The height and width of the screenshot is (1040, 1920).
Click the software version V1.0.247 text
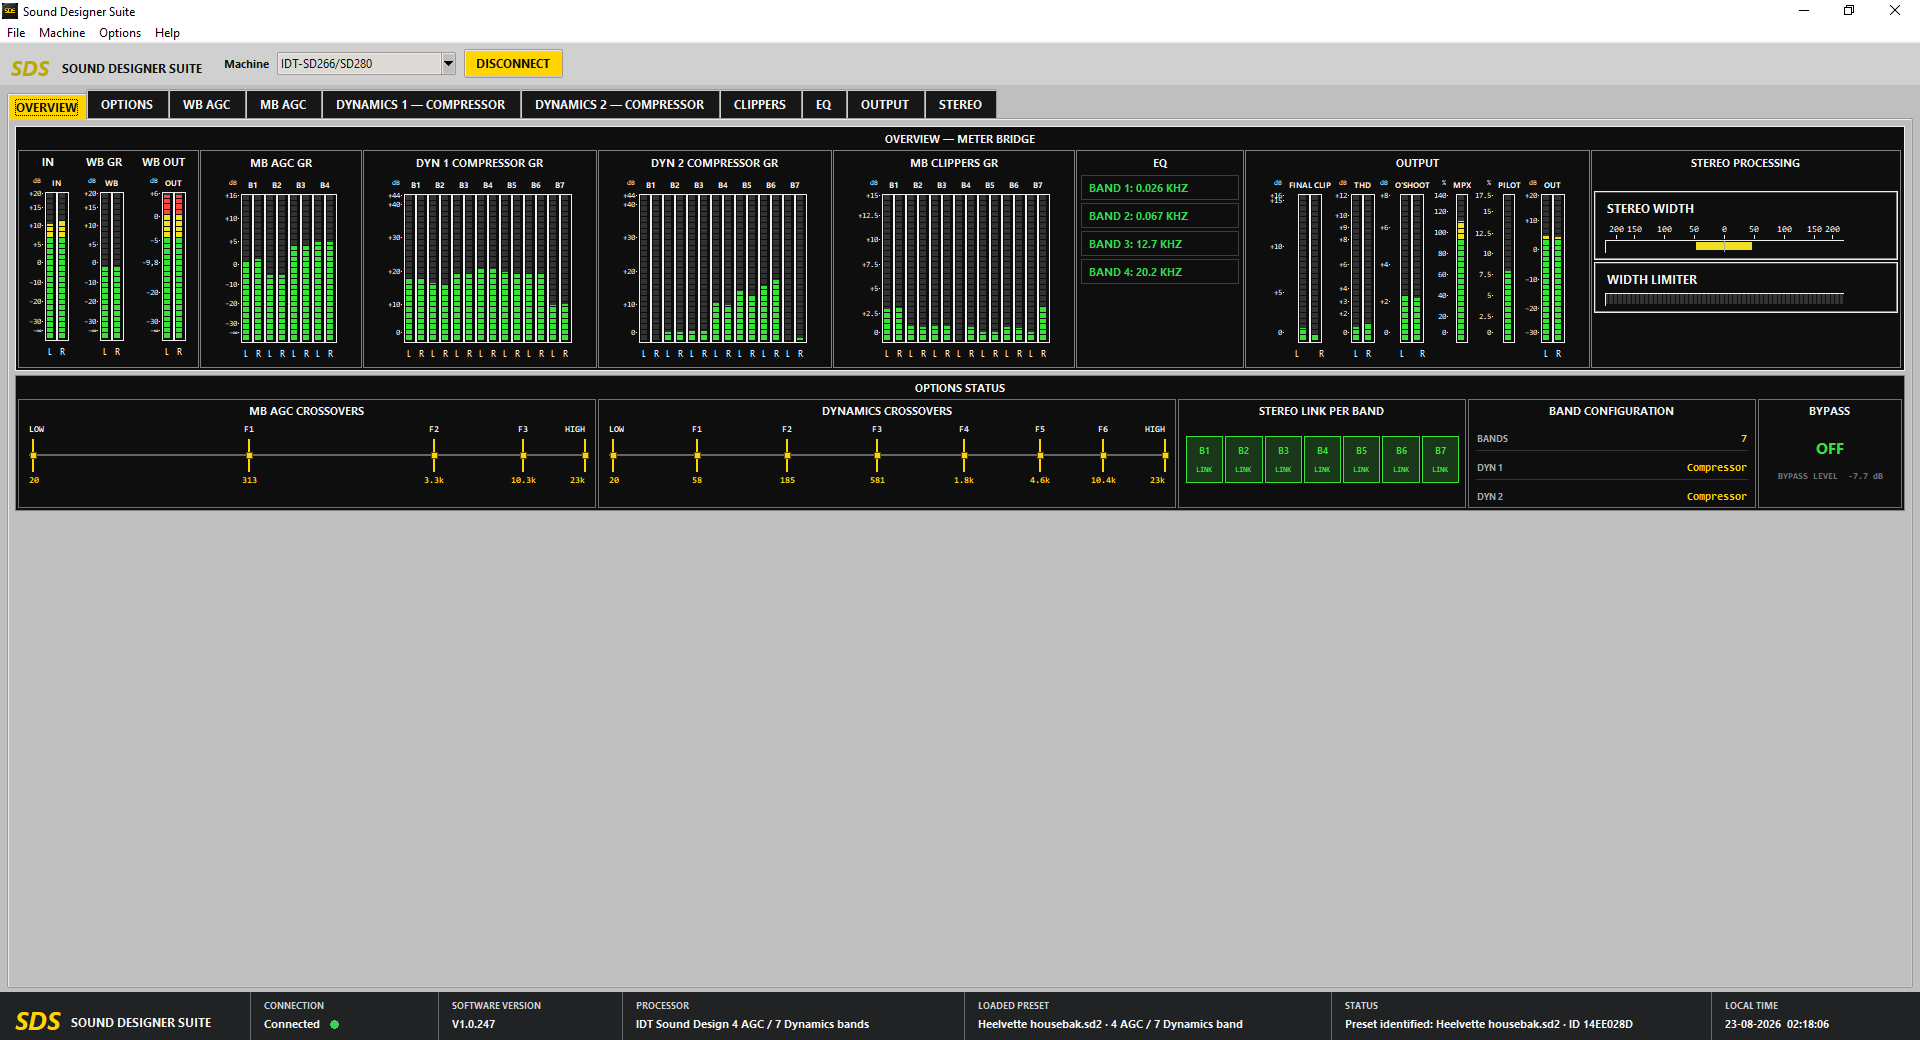pos(473,1024)
